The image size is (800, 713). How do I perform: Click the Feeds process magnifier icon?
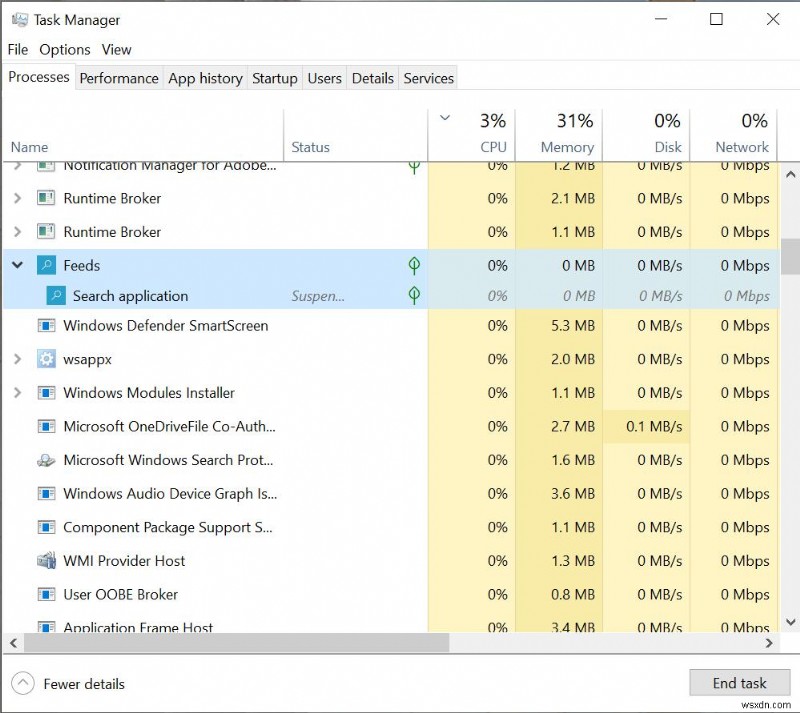pos(46,265)
